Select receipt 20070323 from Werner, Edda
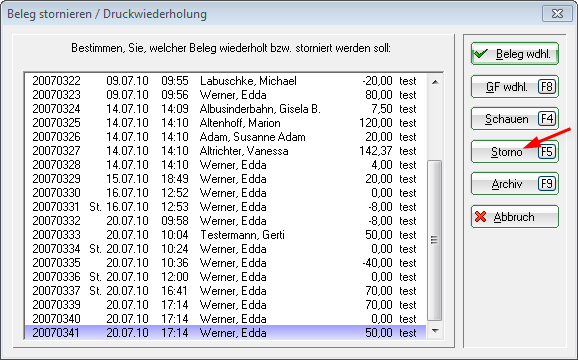Viewport: 578px width, 360px height. click(x=225, y=95)
